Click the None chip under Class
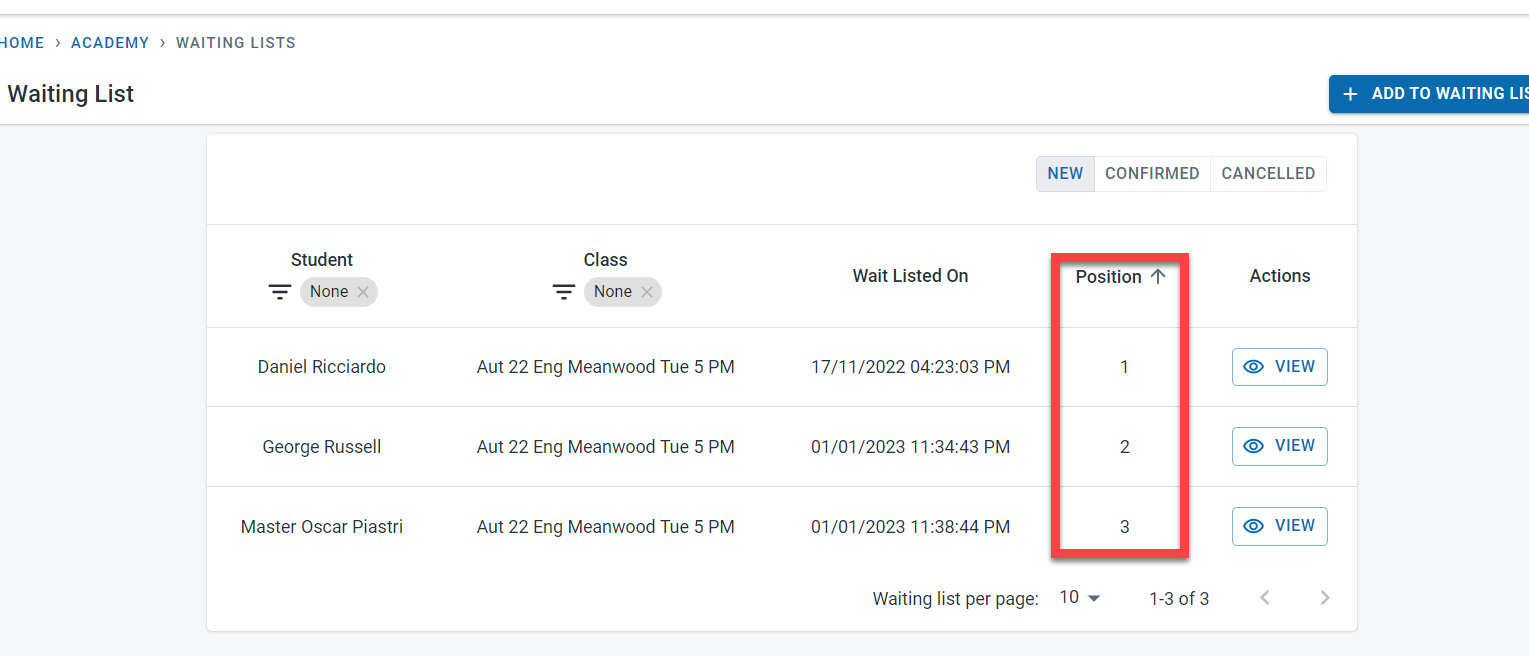Viewport: 1529px width, 656px height. click(613, 292)
